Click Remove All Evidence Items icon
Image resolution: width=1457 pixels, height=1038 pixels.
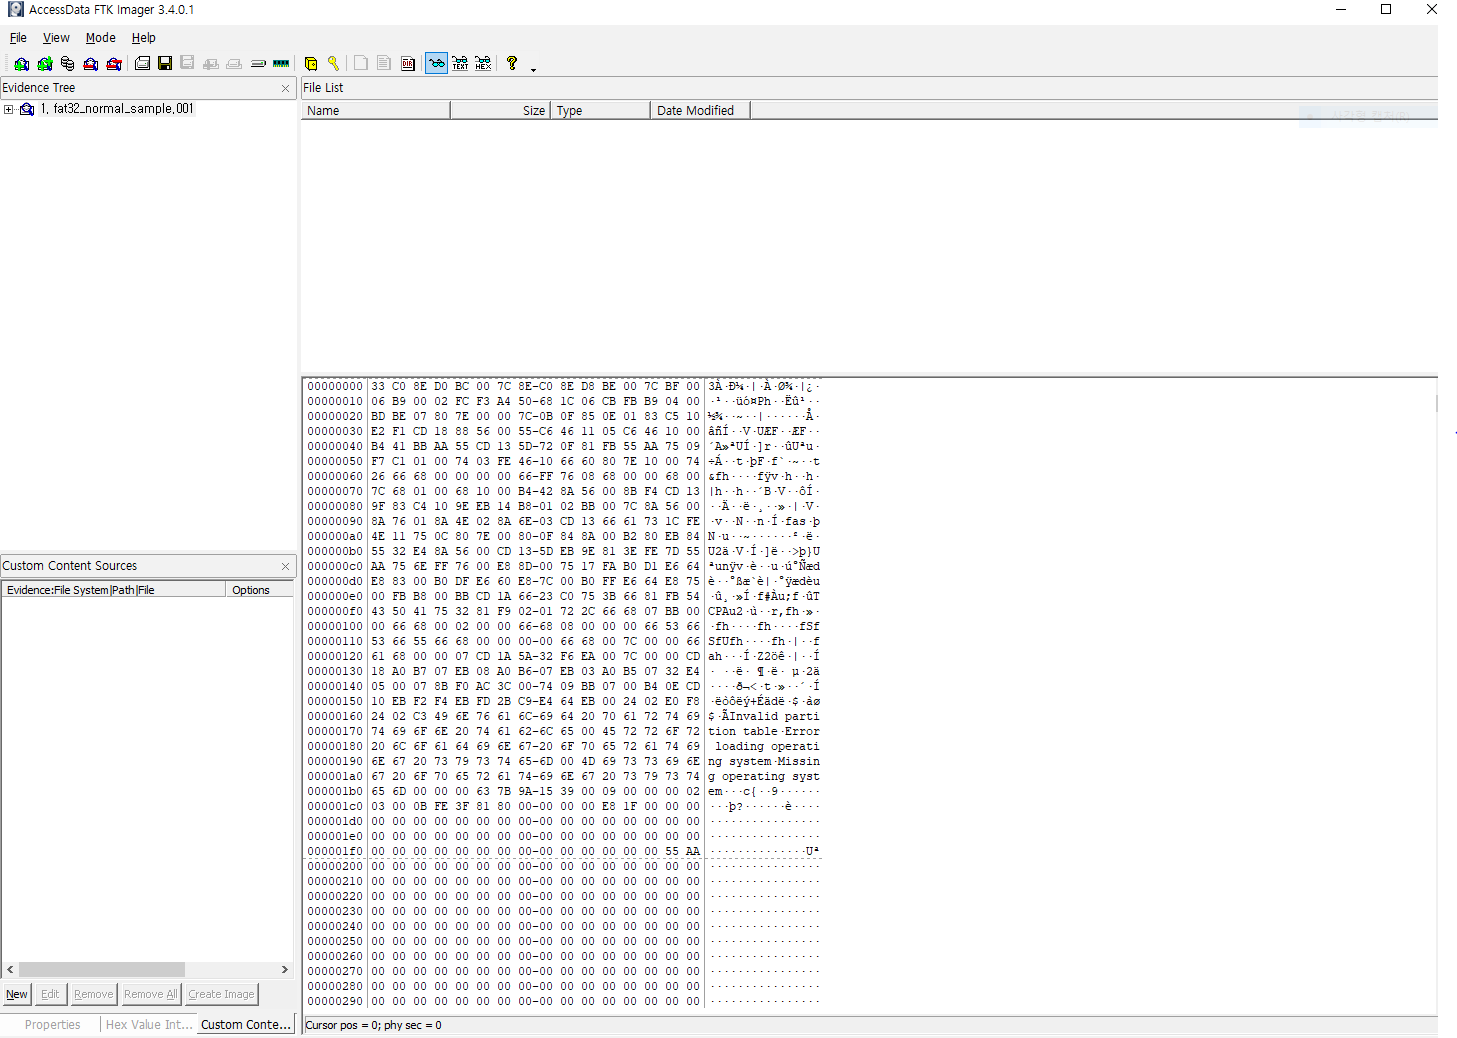pos(114,63)
